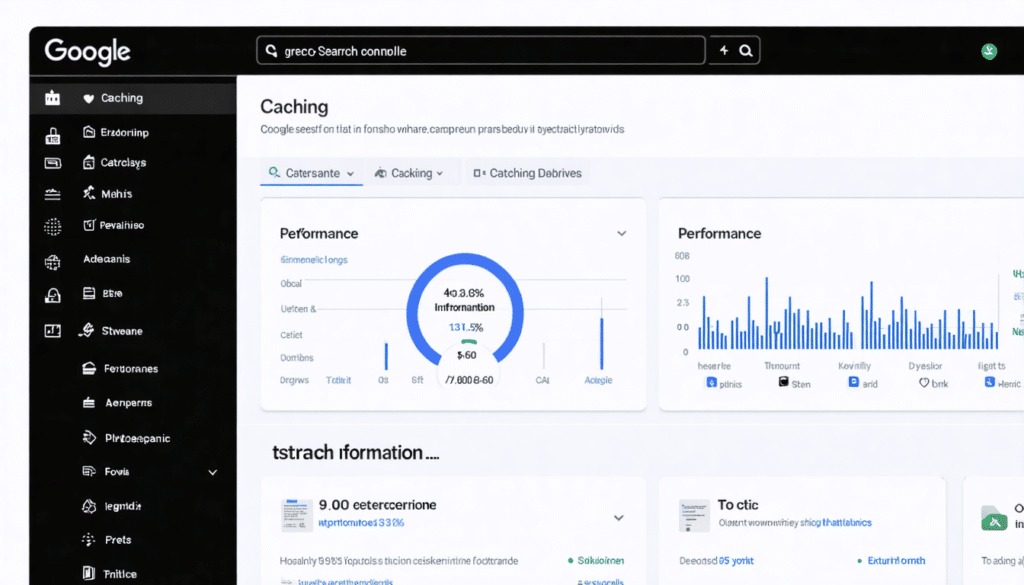The image size is (1024, 585).
Task: Open Btre sidebar item
Action: point(112,293)
